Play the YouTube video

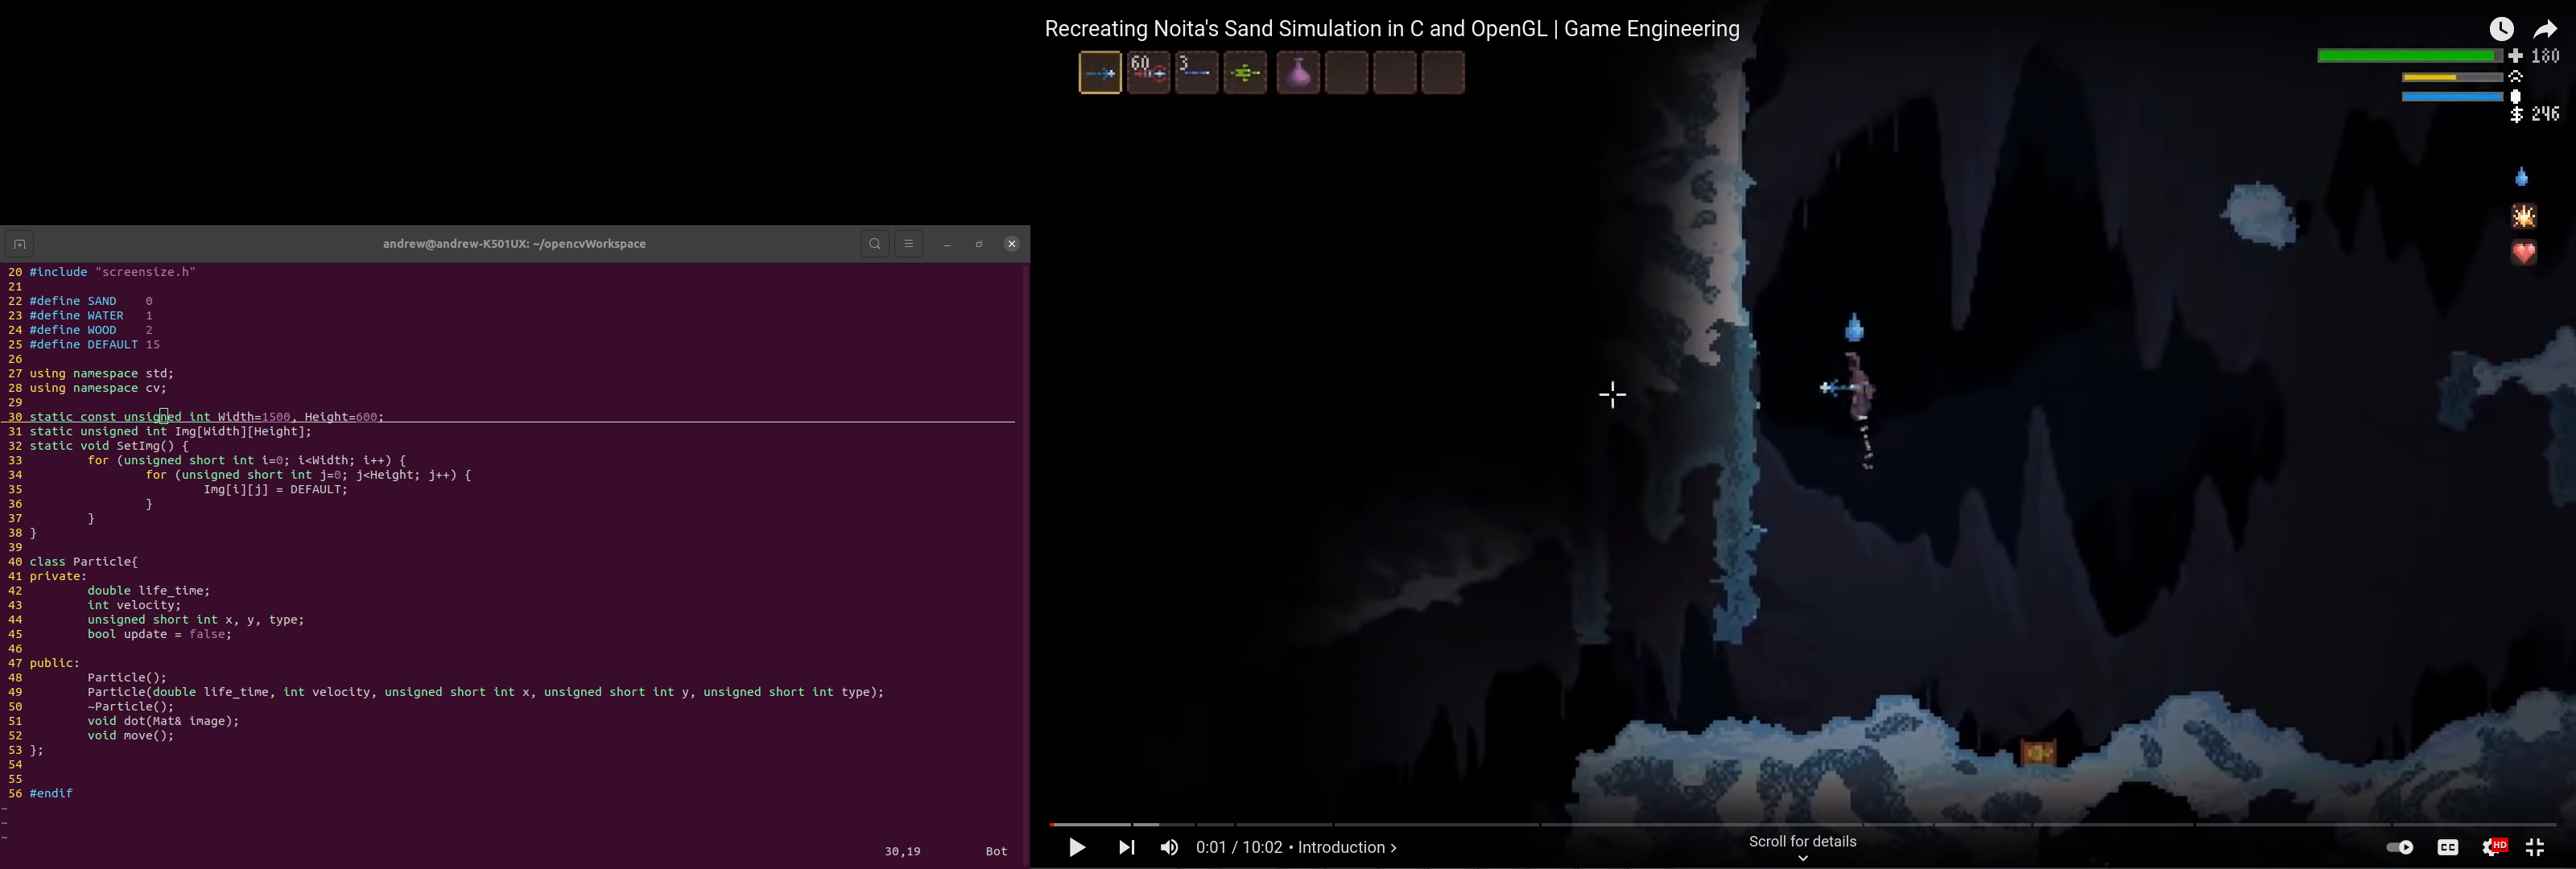tap(1077, 847)
